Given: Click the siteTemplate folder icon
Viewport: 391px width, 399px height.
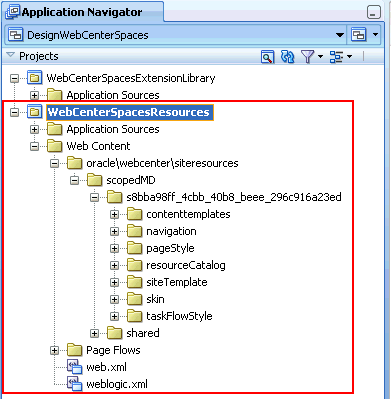Looking at the screenshot, I should click(134, 282).
